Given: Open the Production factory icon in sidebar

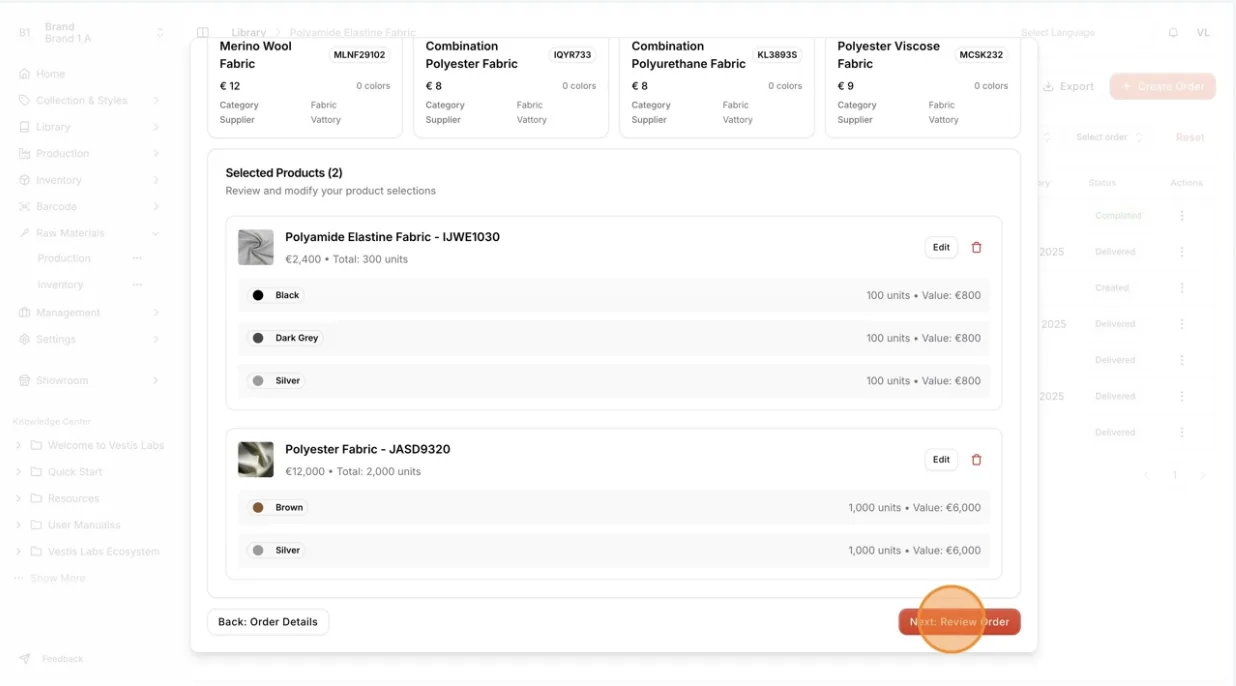Looking at the screenshot, I should point(25,153).
